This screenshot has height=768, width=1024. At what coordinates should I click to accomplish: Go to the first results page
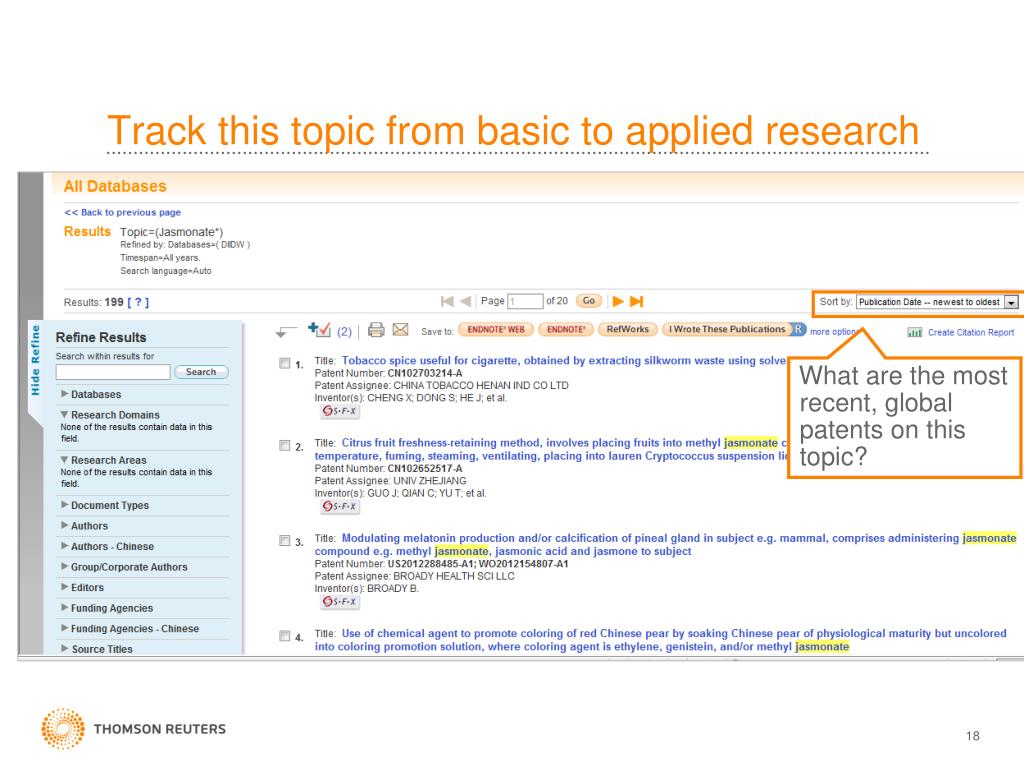(x=447, y=301)
